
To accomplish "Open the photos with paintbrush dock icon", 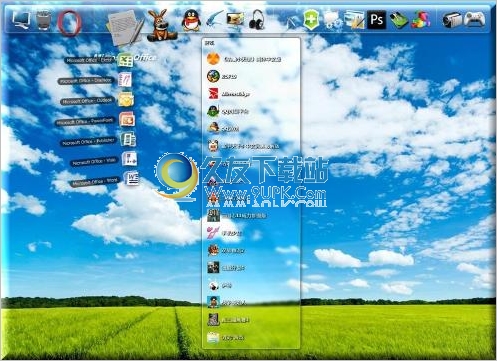I will click(354, 20).
